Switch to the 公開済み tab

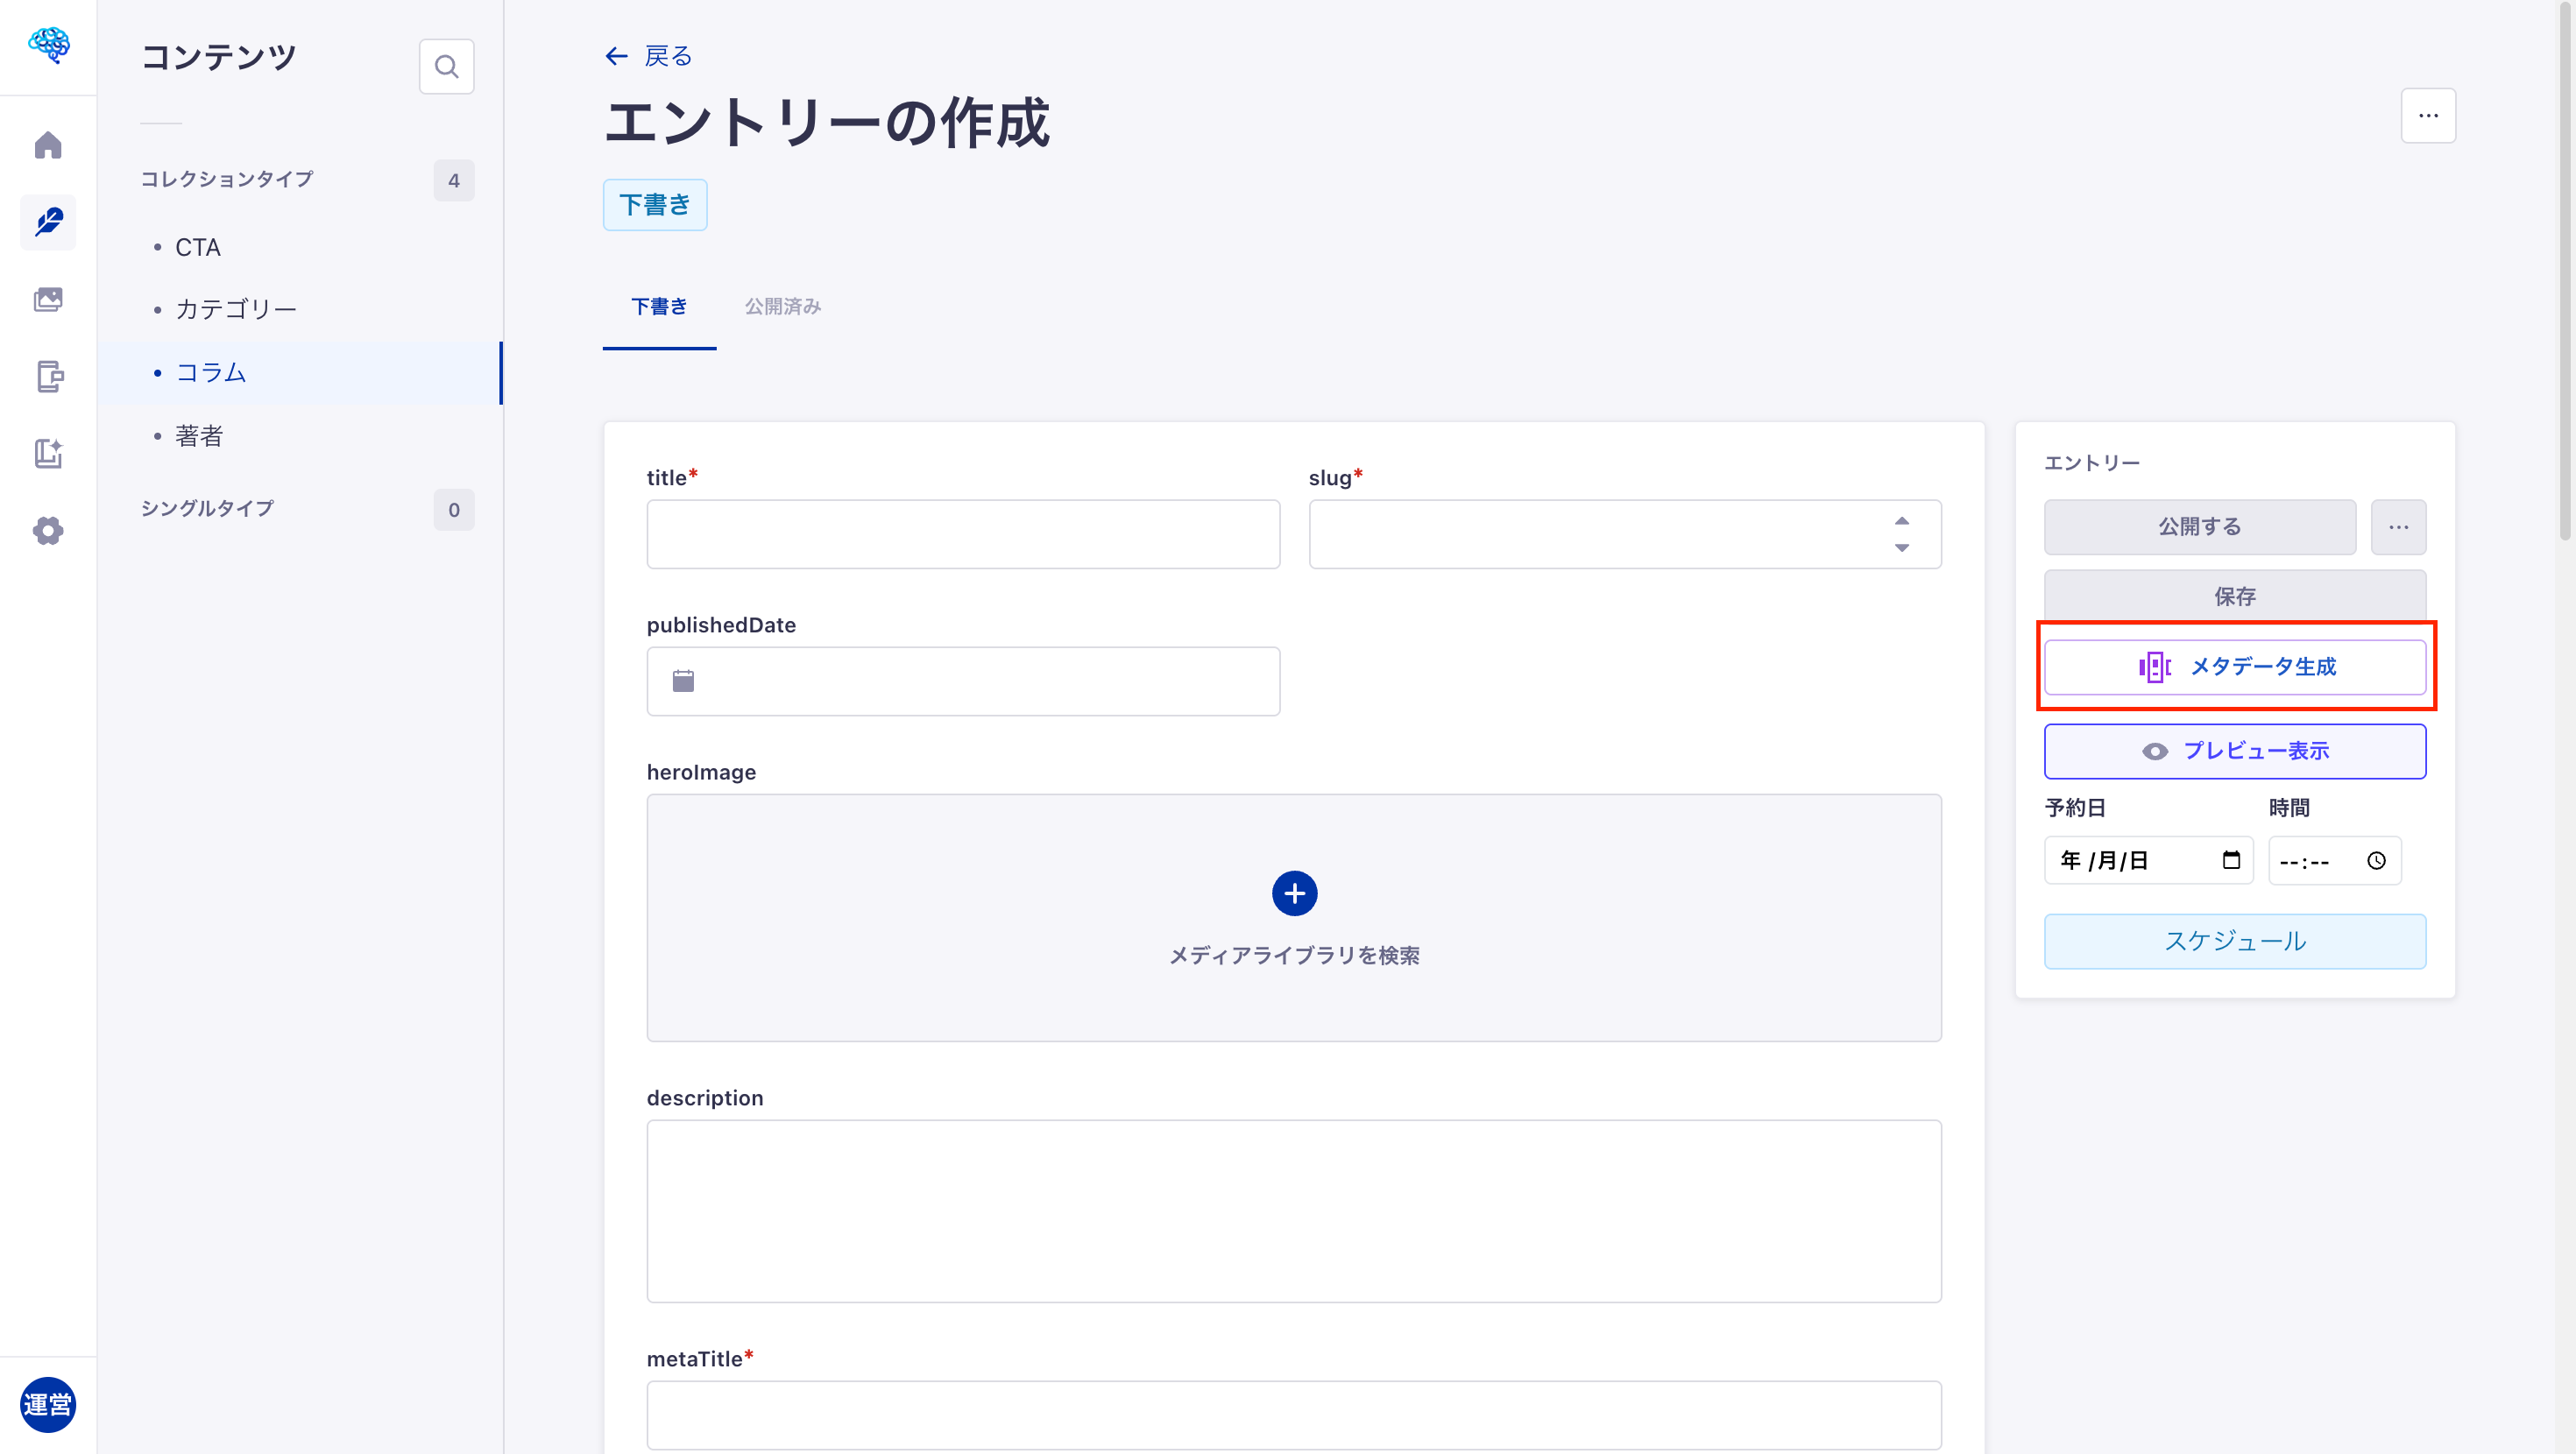[782, 307]
